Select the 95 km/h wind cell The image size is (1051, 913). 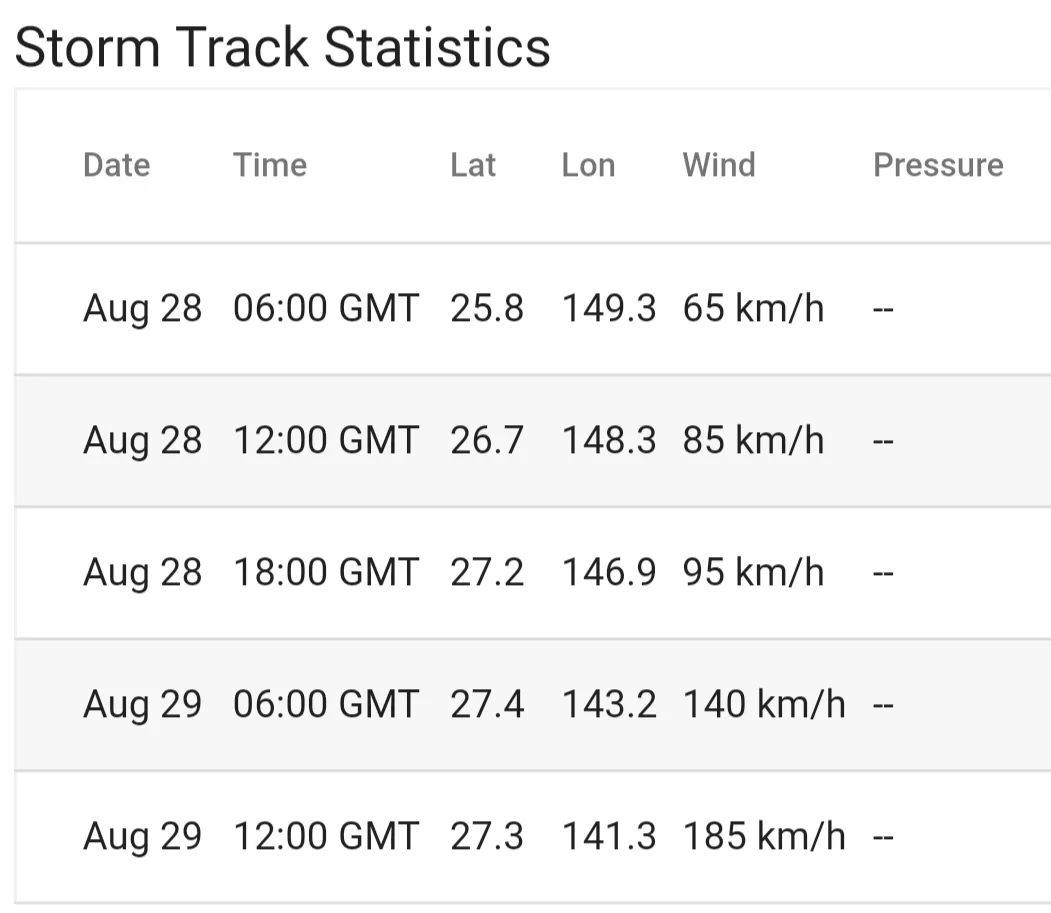[753, 572]
